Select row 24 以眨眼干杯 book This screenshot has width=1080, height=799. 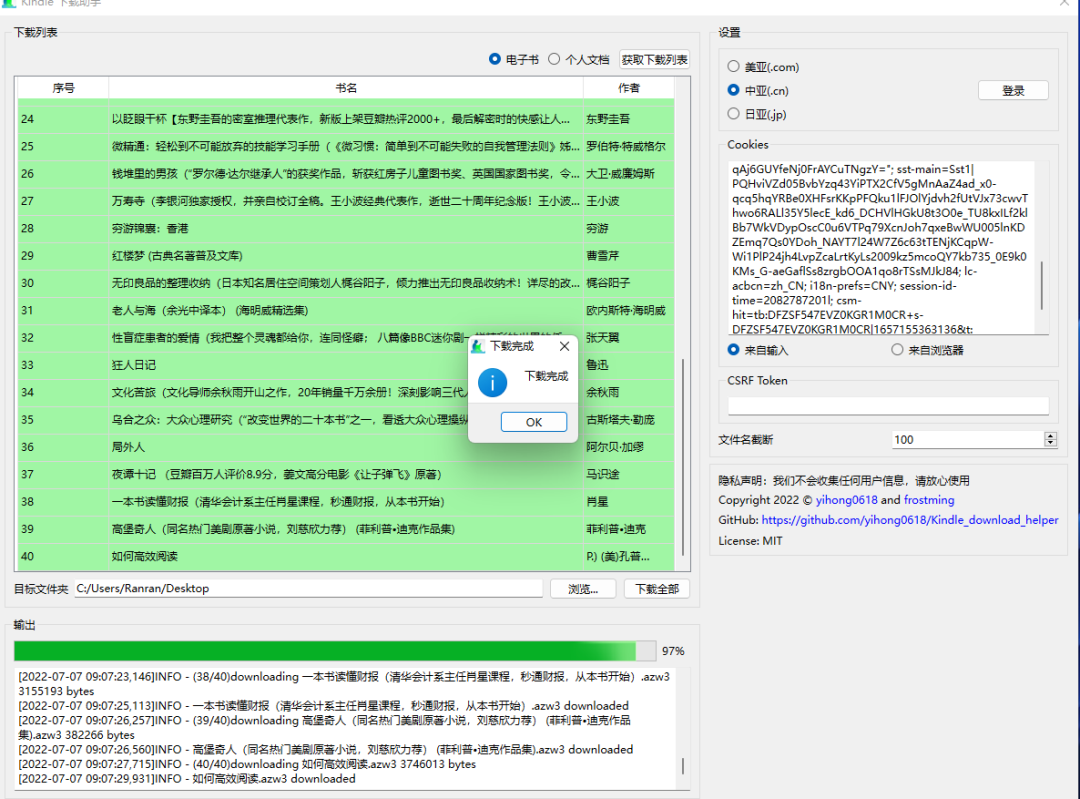pos(346,118)
